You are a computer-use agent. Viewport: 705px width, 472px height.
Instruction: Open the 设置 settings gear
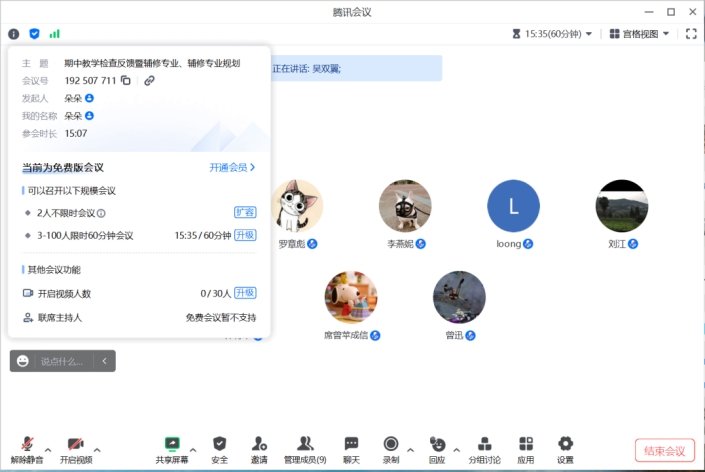pos(565,449)
